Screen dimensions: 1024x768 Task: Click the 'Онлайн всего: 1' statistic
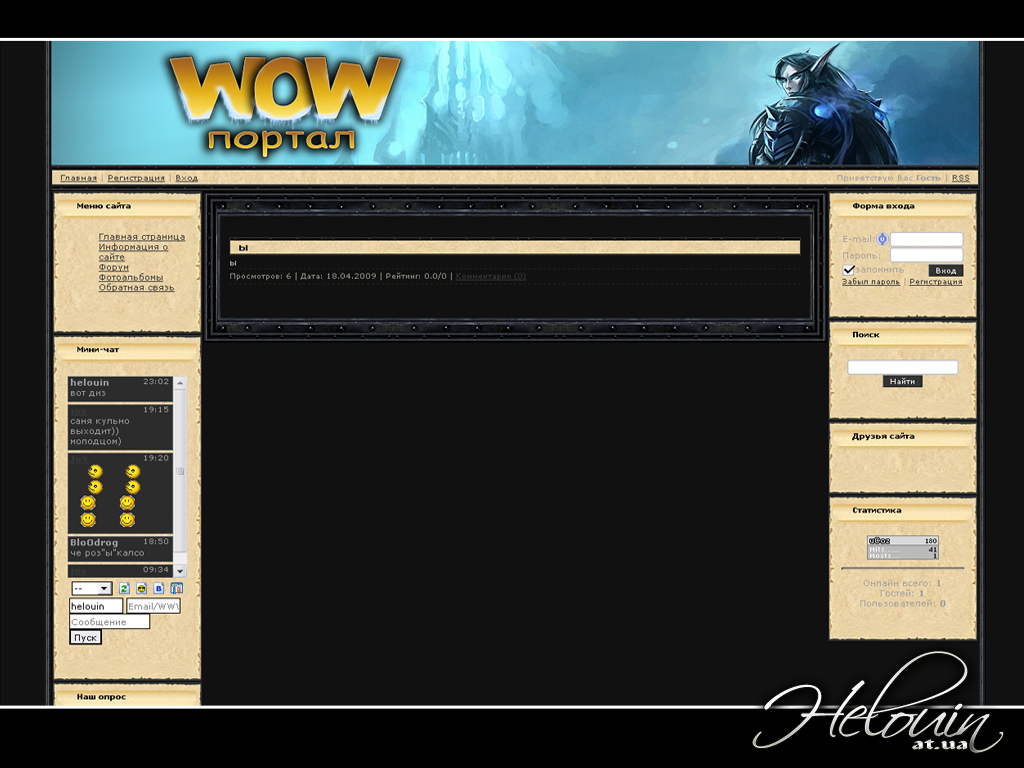click(x=902, y=583)
